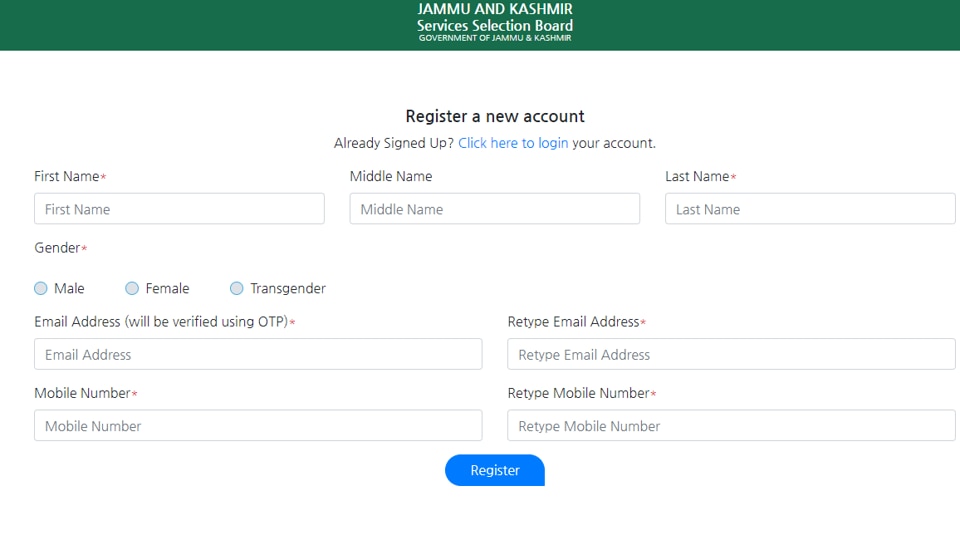Screen dimensions: 960x540
Task: Click the 'Last Name' label text
Action: click(697, 176)
